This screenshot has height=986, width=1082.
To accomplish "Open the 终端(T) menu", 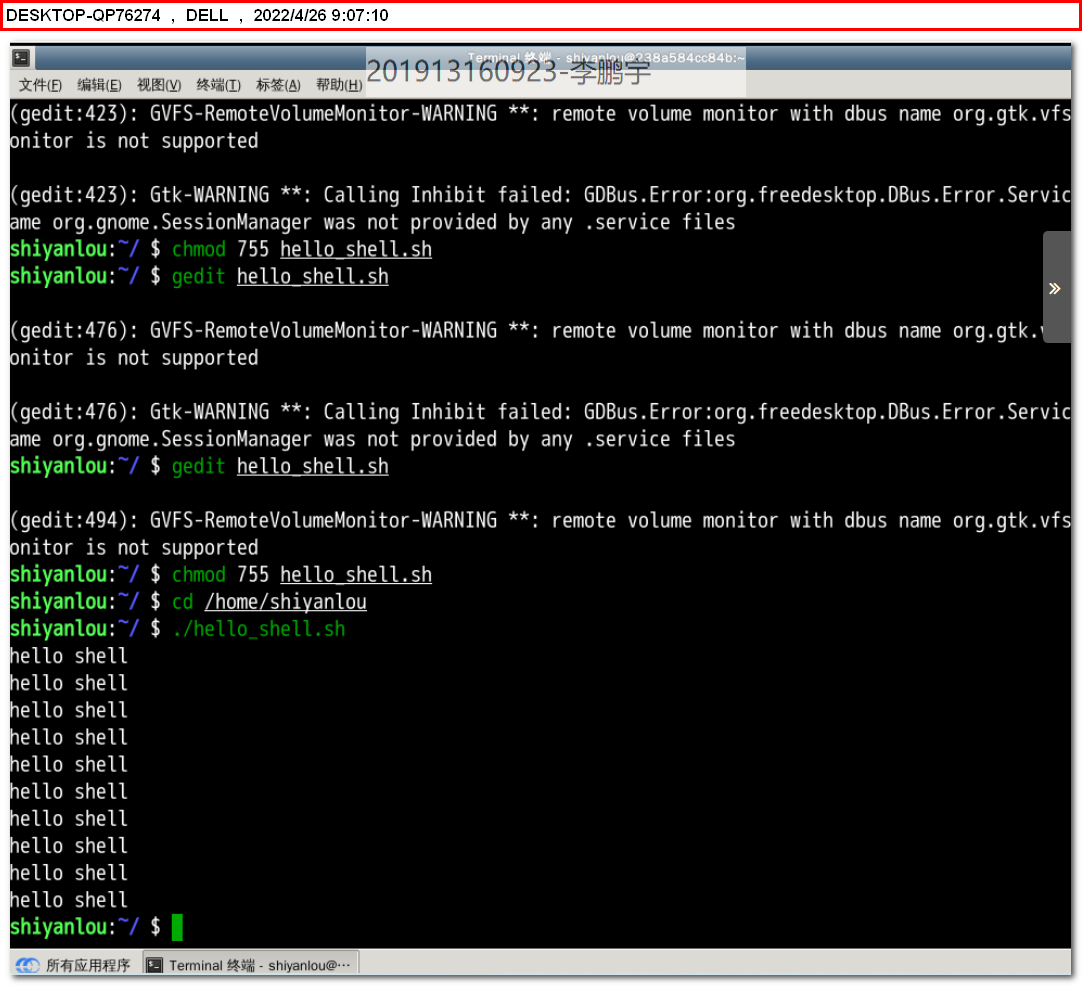I will point(218,85).
